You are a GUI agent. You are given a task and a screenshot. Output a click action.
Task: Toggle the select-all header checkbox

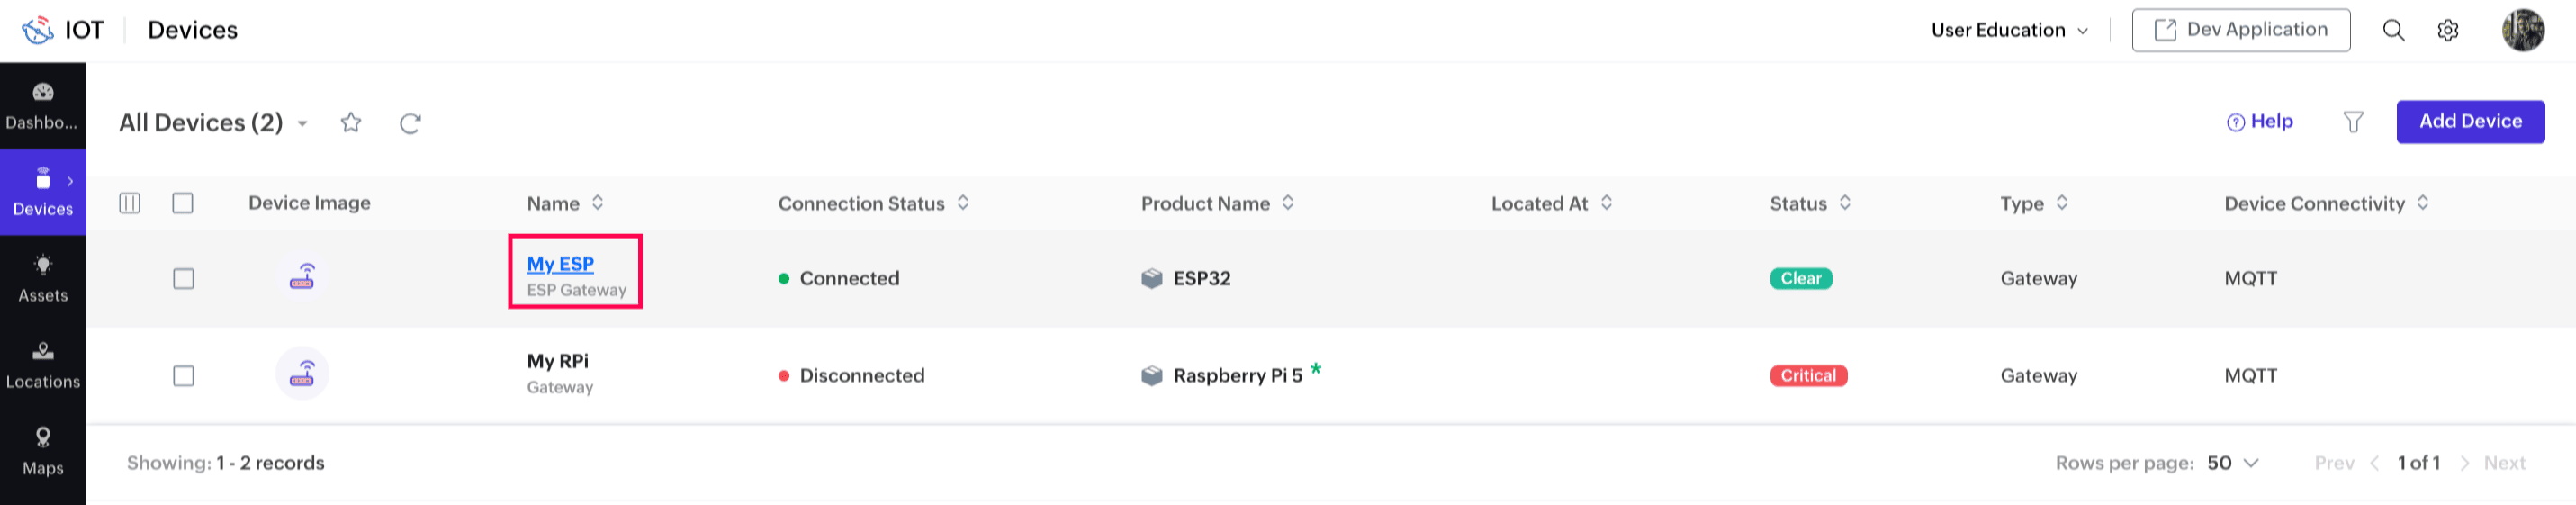tap(183, 203)
